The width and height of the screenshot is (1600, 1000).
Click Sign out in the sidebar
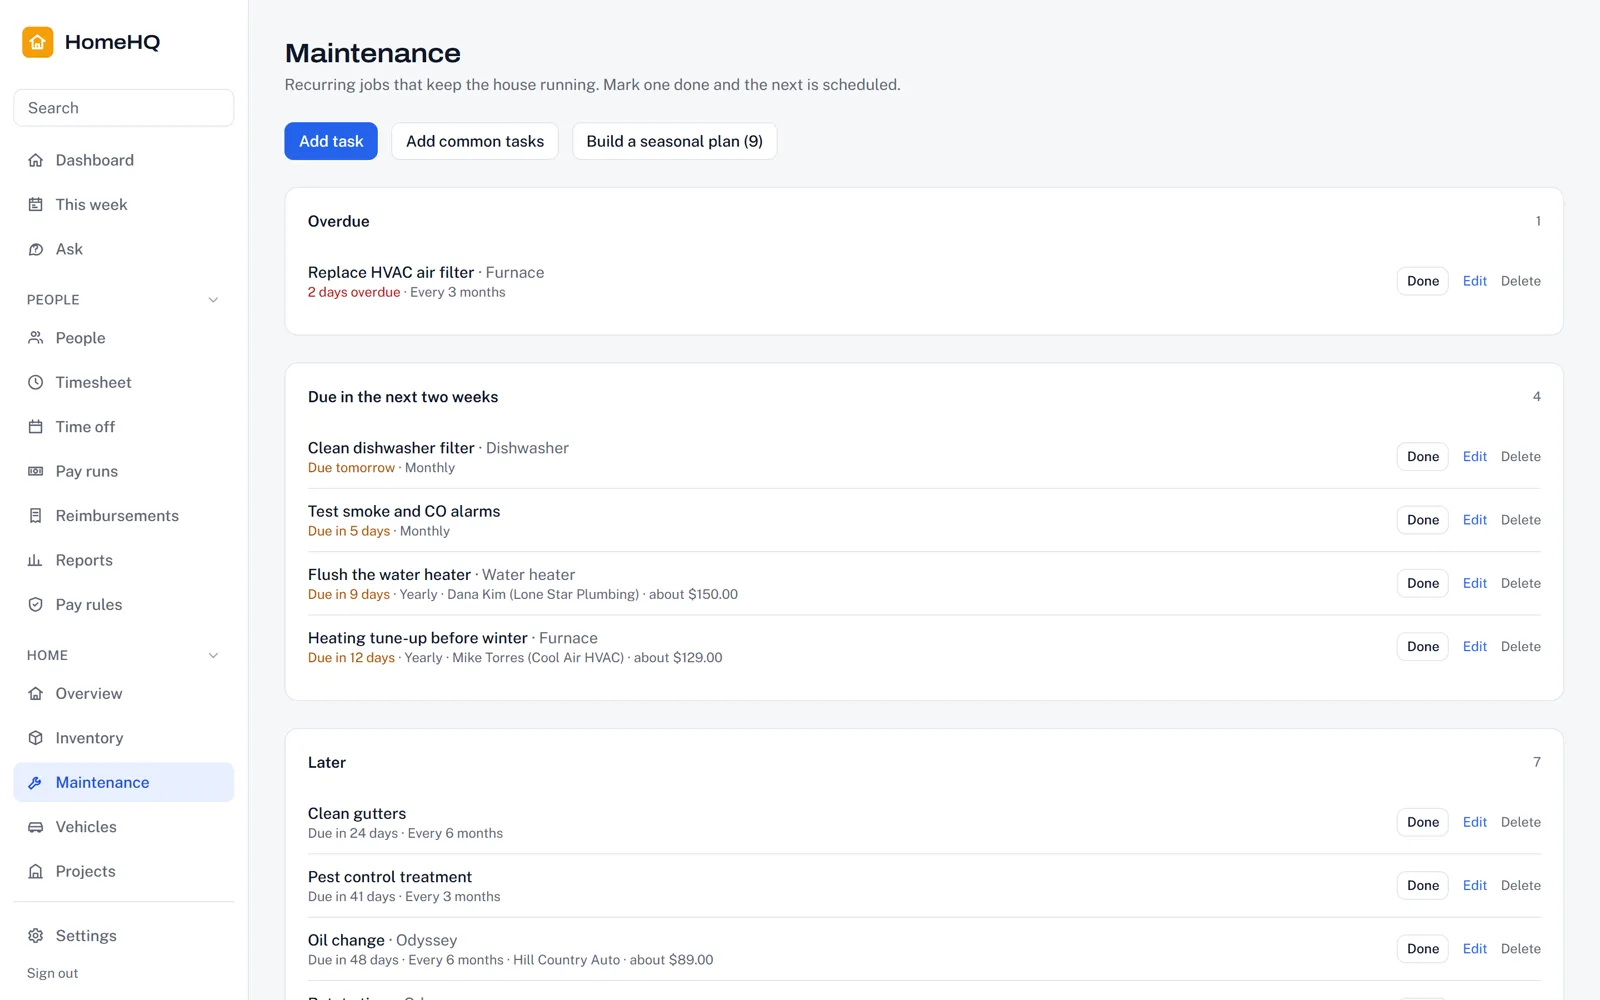pos(53,973)
